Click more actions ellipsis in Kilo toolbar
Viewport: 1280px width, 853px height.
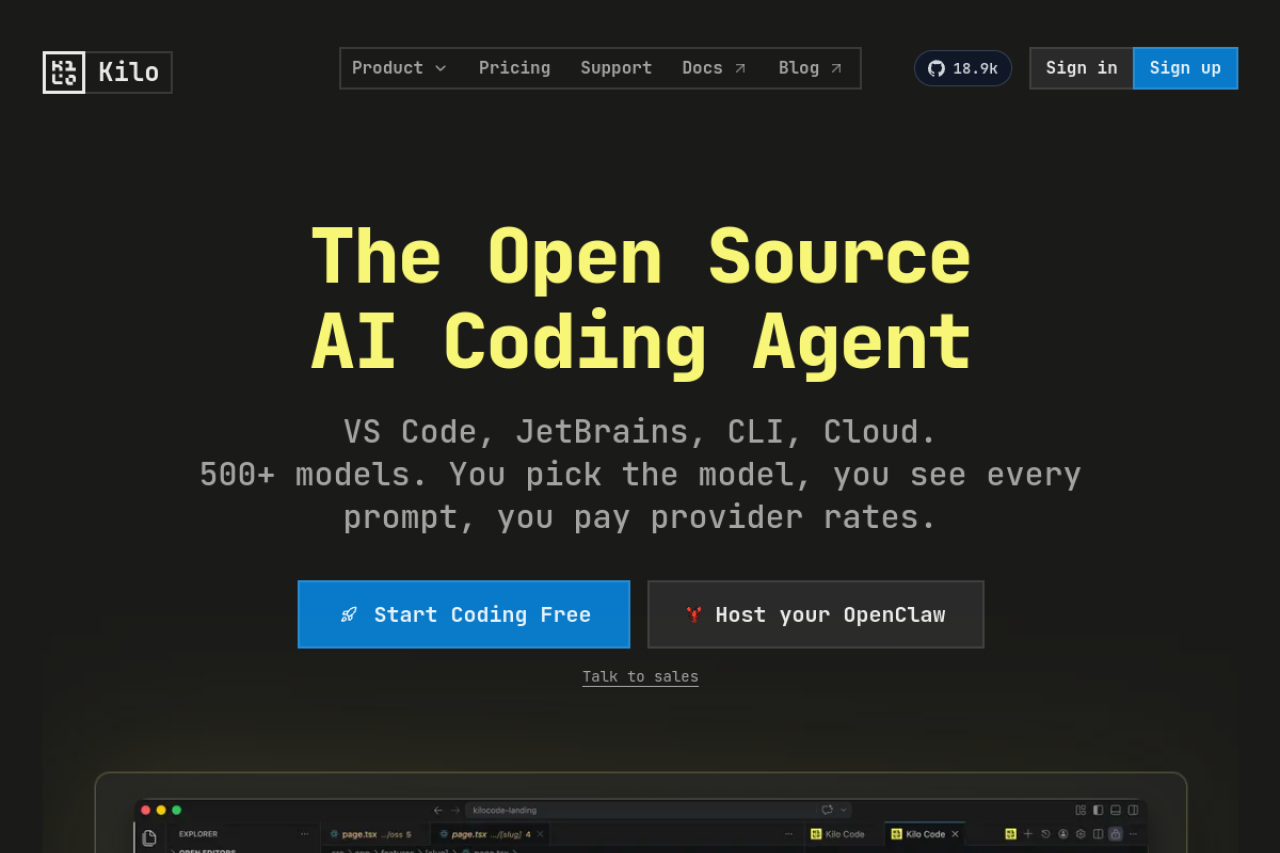click(x=1133, y=834)
